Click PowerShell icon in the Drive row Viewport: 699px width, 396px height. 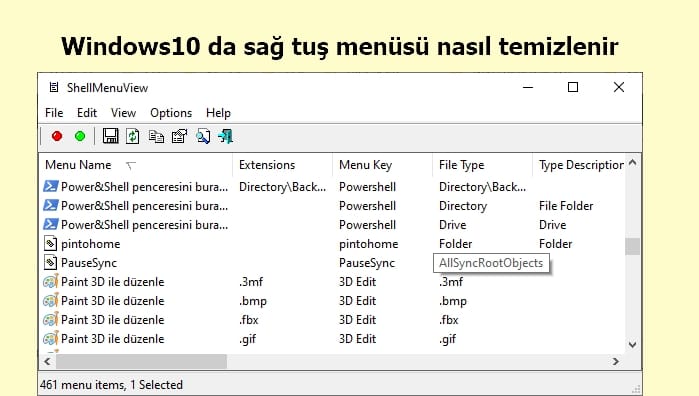click(51, 224)
